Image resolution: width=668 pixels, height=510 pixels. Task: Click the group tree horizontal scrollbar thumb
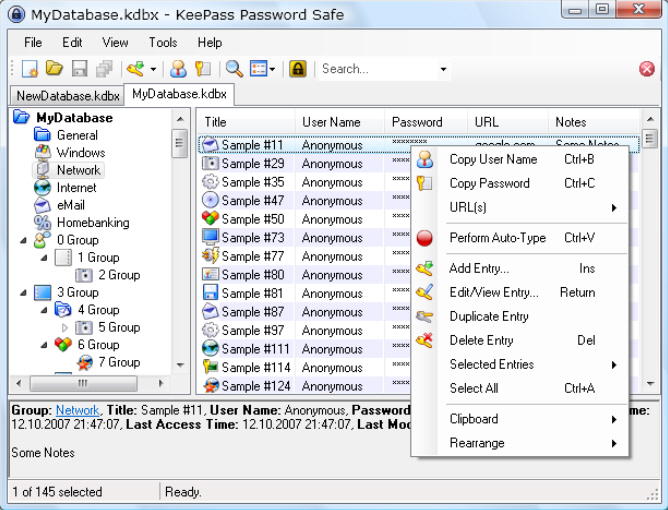click(83, 383)
